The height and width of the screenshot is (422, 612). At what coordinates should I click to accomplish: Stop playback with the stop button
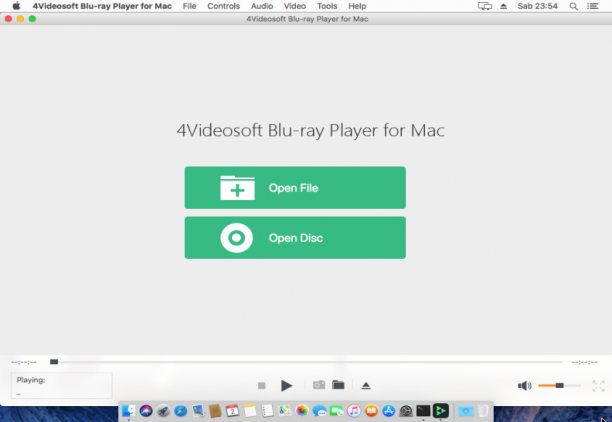[x=262, y=386]
